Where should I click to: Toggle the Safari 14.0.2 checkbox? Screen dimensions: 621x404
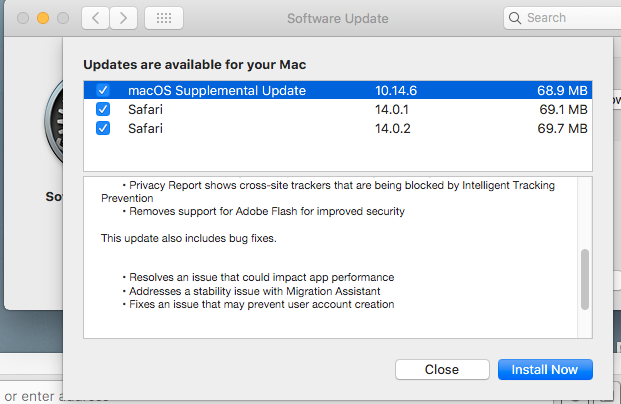pyautogui.click(x=103, y=128)
